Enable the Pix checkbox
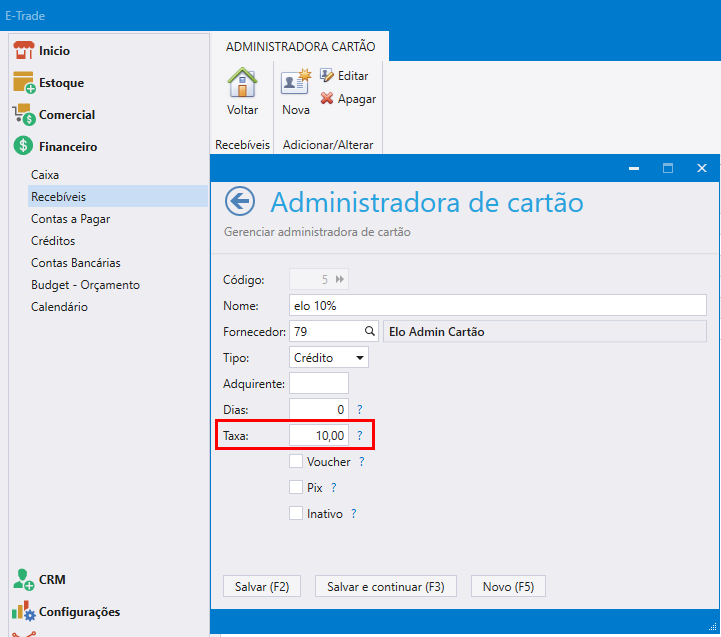Image resolution: width=721 pixels, height=637 pixels. click(x=296, y=487)
